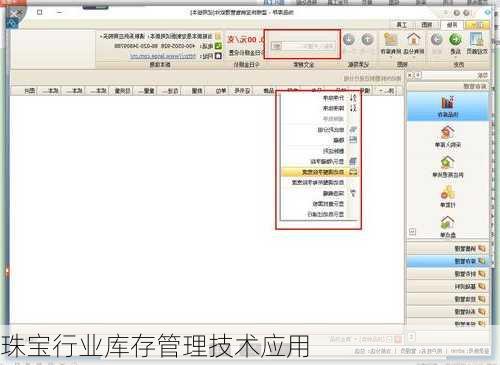Click the blue round download-arrow icon in the ribbon
Image resolution: width=500 pixels, height=365 pixels.
click(x=349, y=40)
